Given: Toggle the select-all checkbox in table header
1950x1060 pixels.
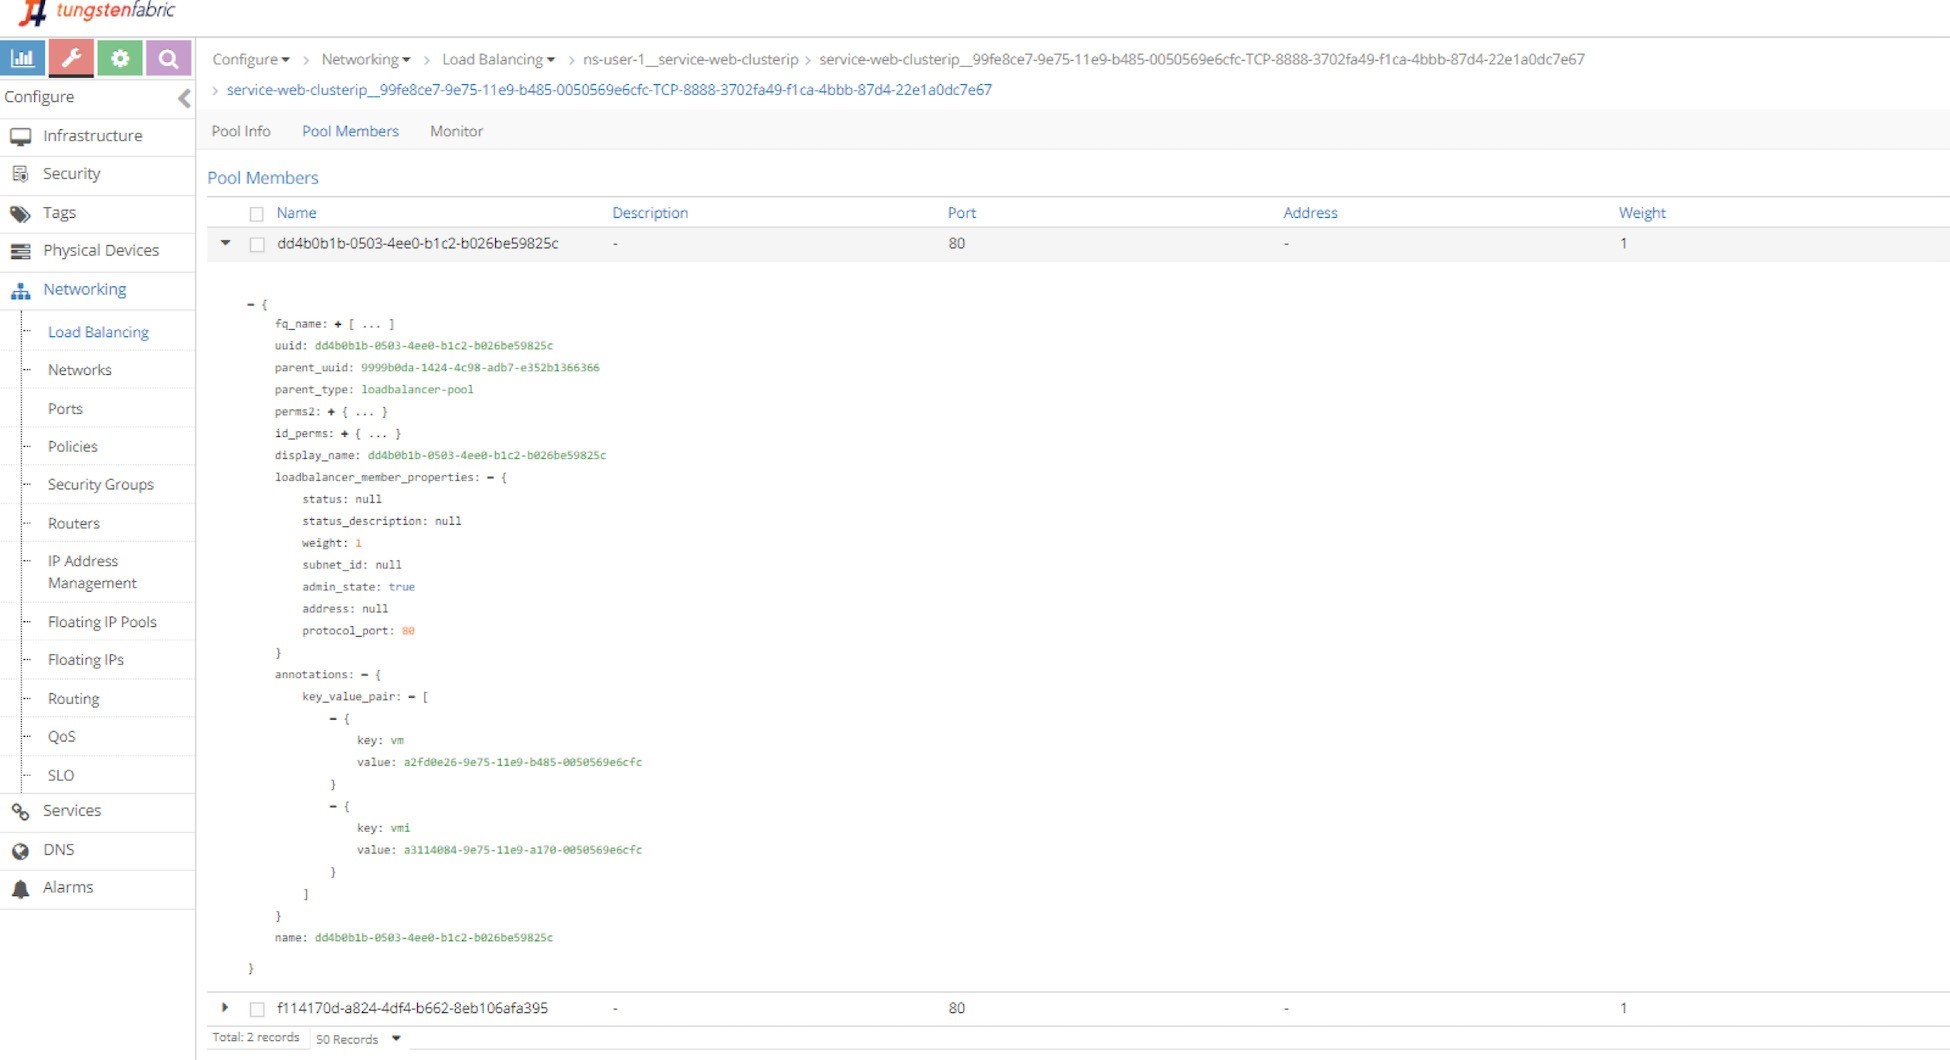Looking at the screenshot, I should coord(256,214).
